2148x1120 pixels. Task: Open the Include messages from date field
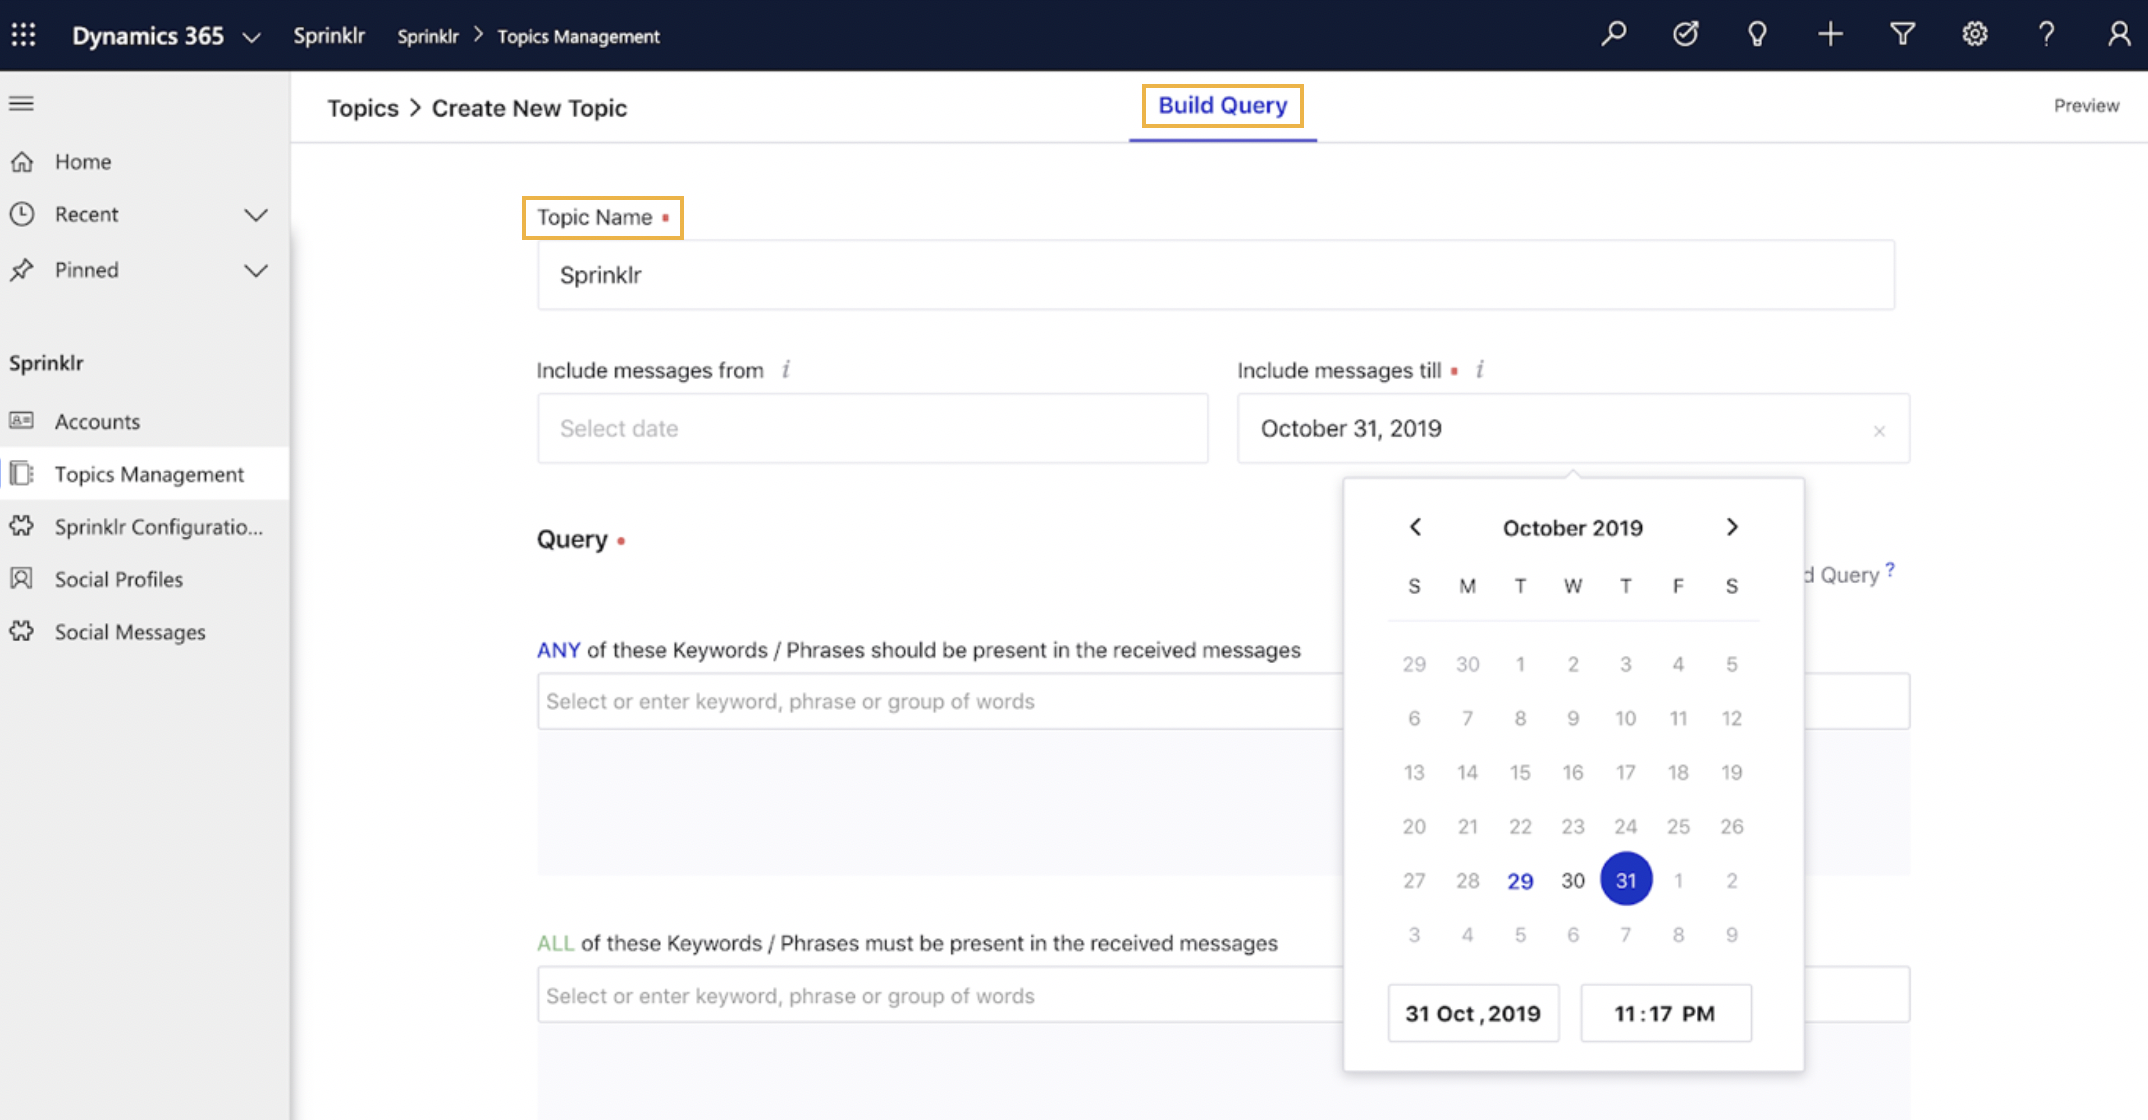click(x=872, y=428)
